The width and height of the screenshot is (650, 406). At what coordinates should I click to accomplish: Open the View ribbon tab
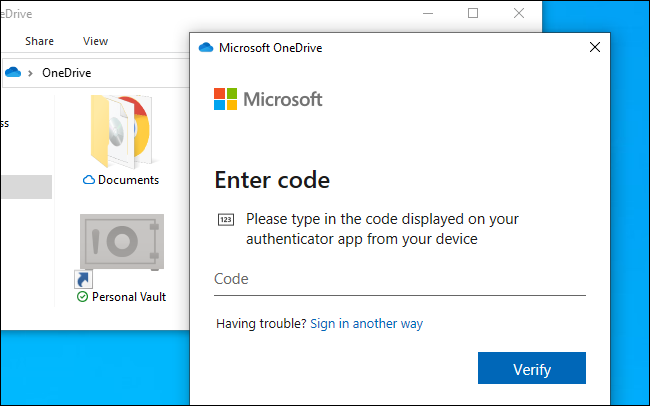coord(96,41)
